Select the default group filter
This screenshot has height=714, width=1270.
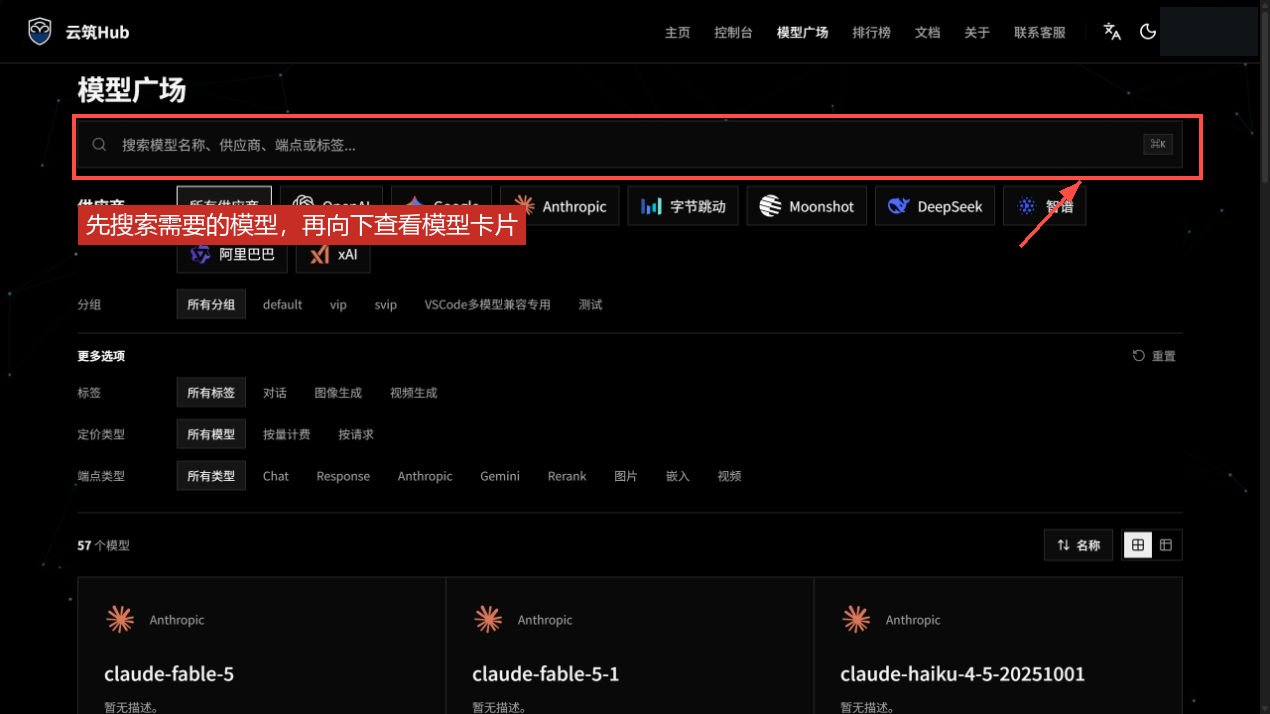click(x=282, y=305)
